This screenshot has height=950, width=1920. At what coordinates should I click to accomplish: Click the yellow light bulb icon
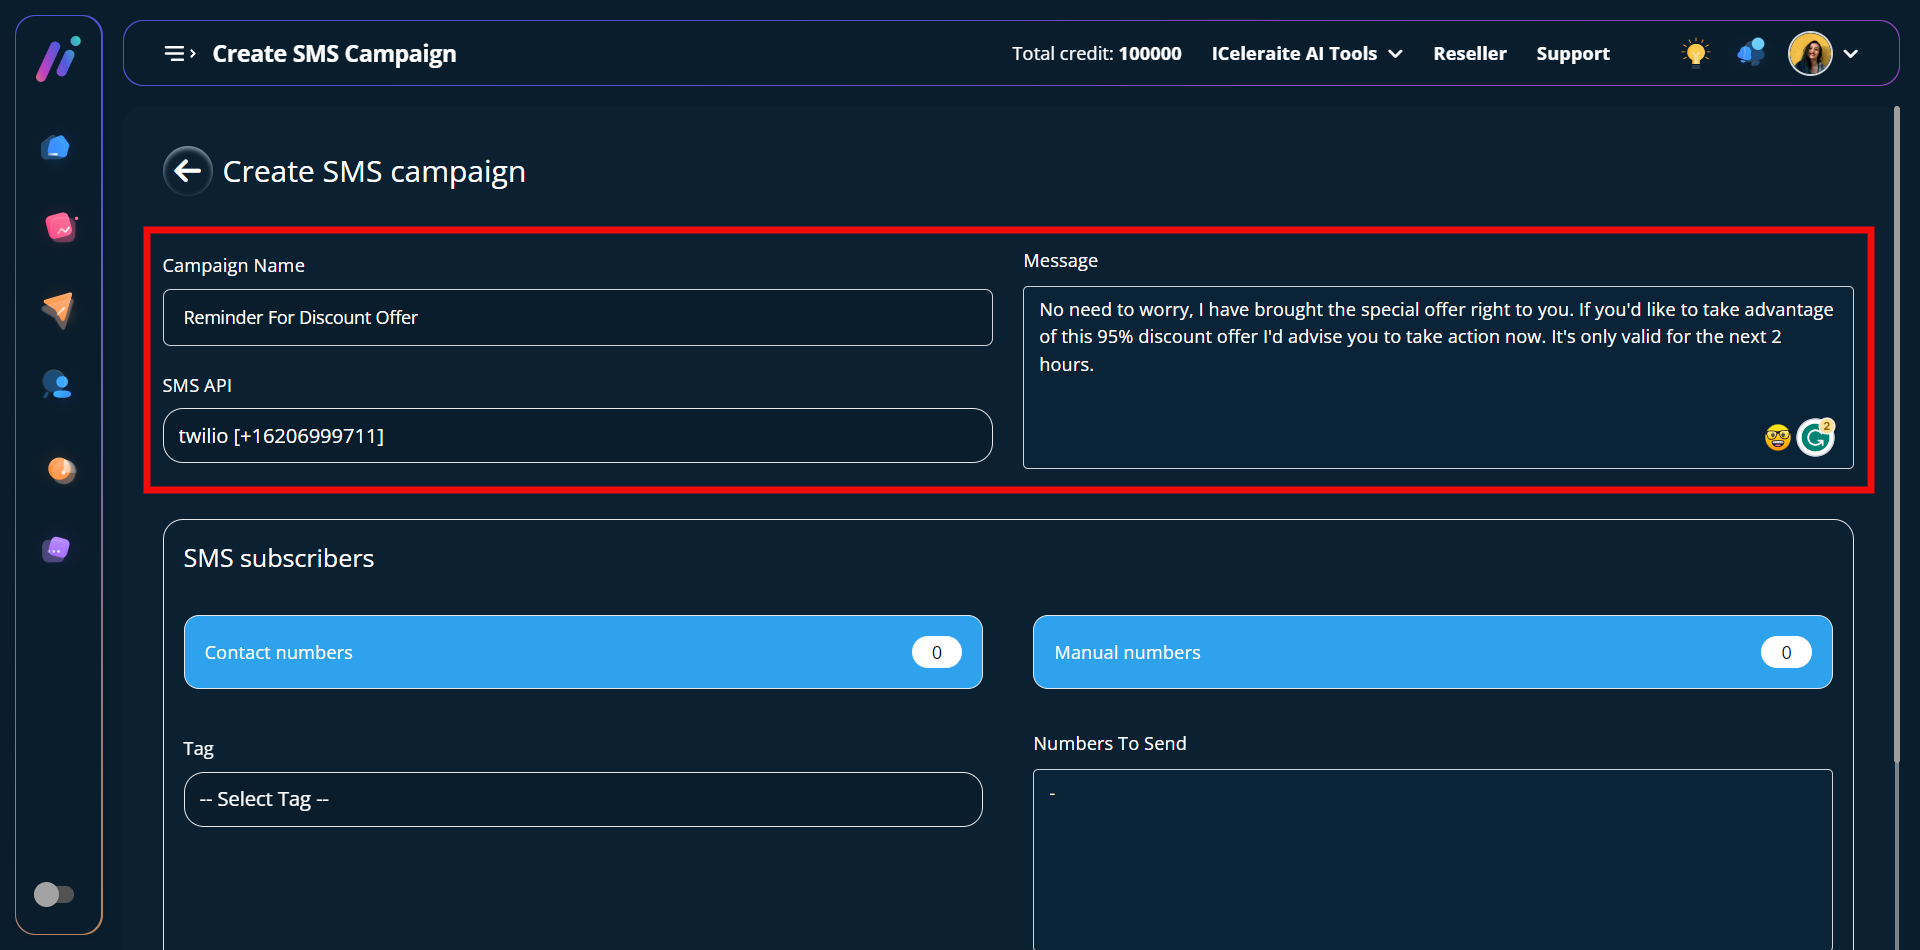pyautogui.click(x=1695, y=53)
